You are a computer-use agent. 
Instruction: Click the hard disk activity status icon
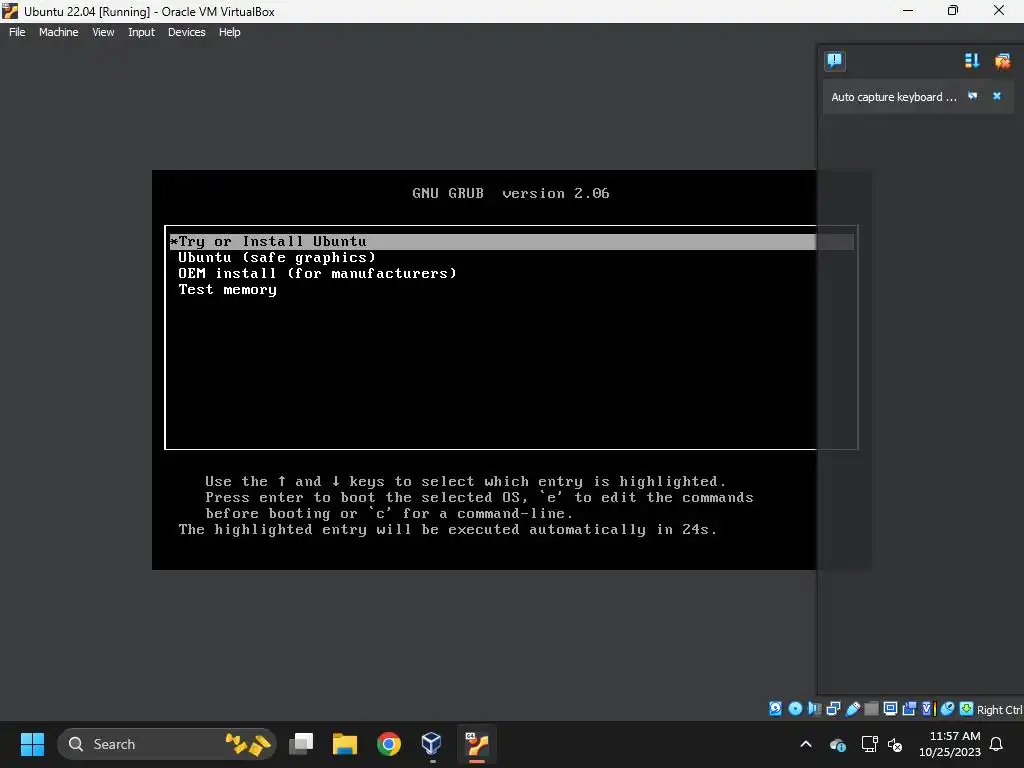point(775,709)
